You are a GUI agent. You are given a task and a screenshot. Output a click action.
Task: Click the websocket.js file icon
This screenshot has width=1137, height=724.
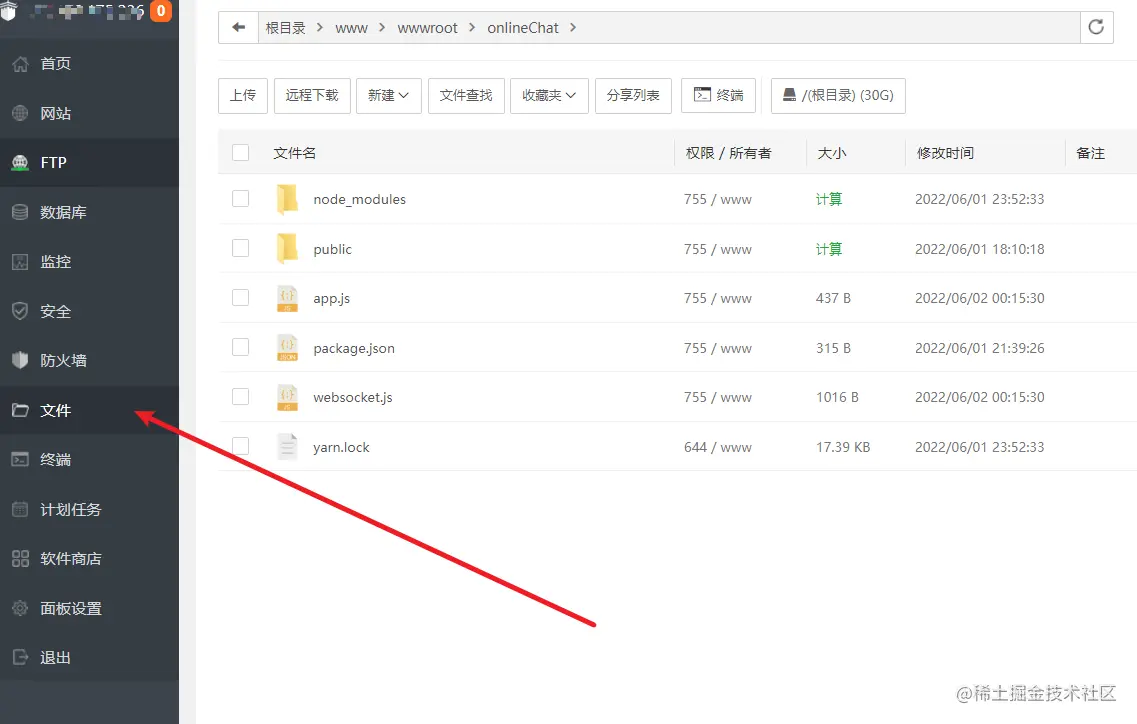287,397
